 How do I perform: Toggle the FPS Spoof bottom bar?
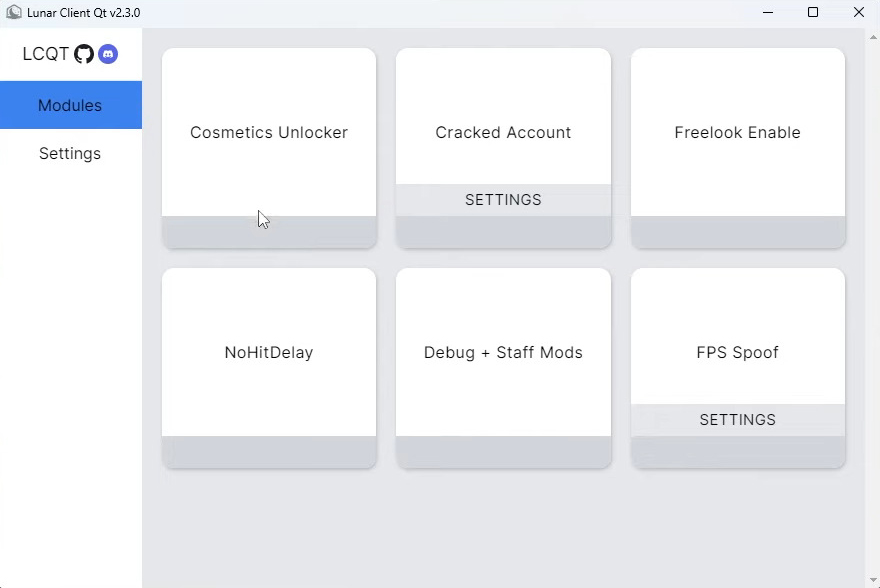coord(738,452)
